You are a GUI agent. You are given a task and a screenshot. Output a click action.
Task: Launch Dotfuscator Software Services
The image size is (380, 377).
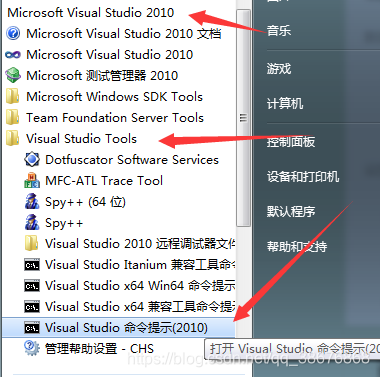pos(132,160)
